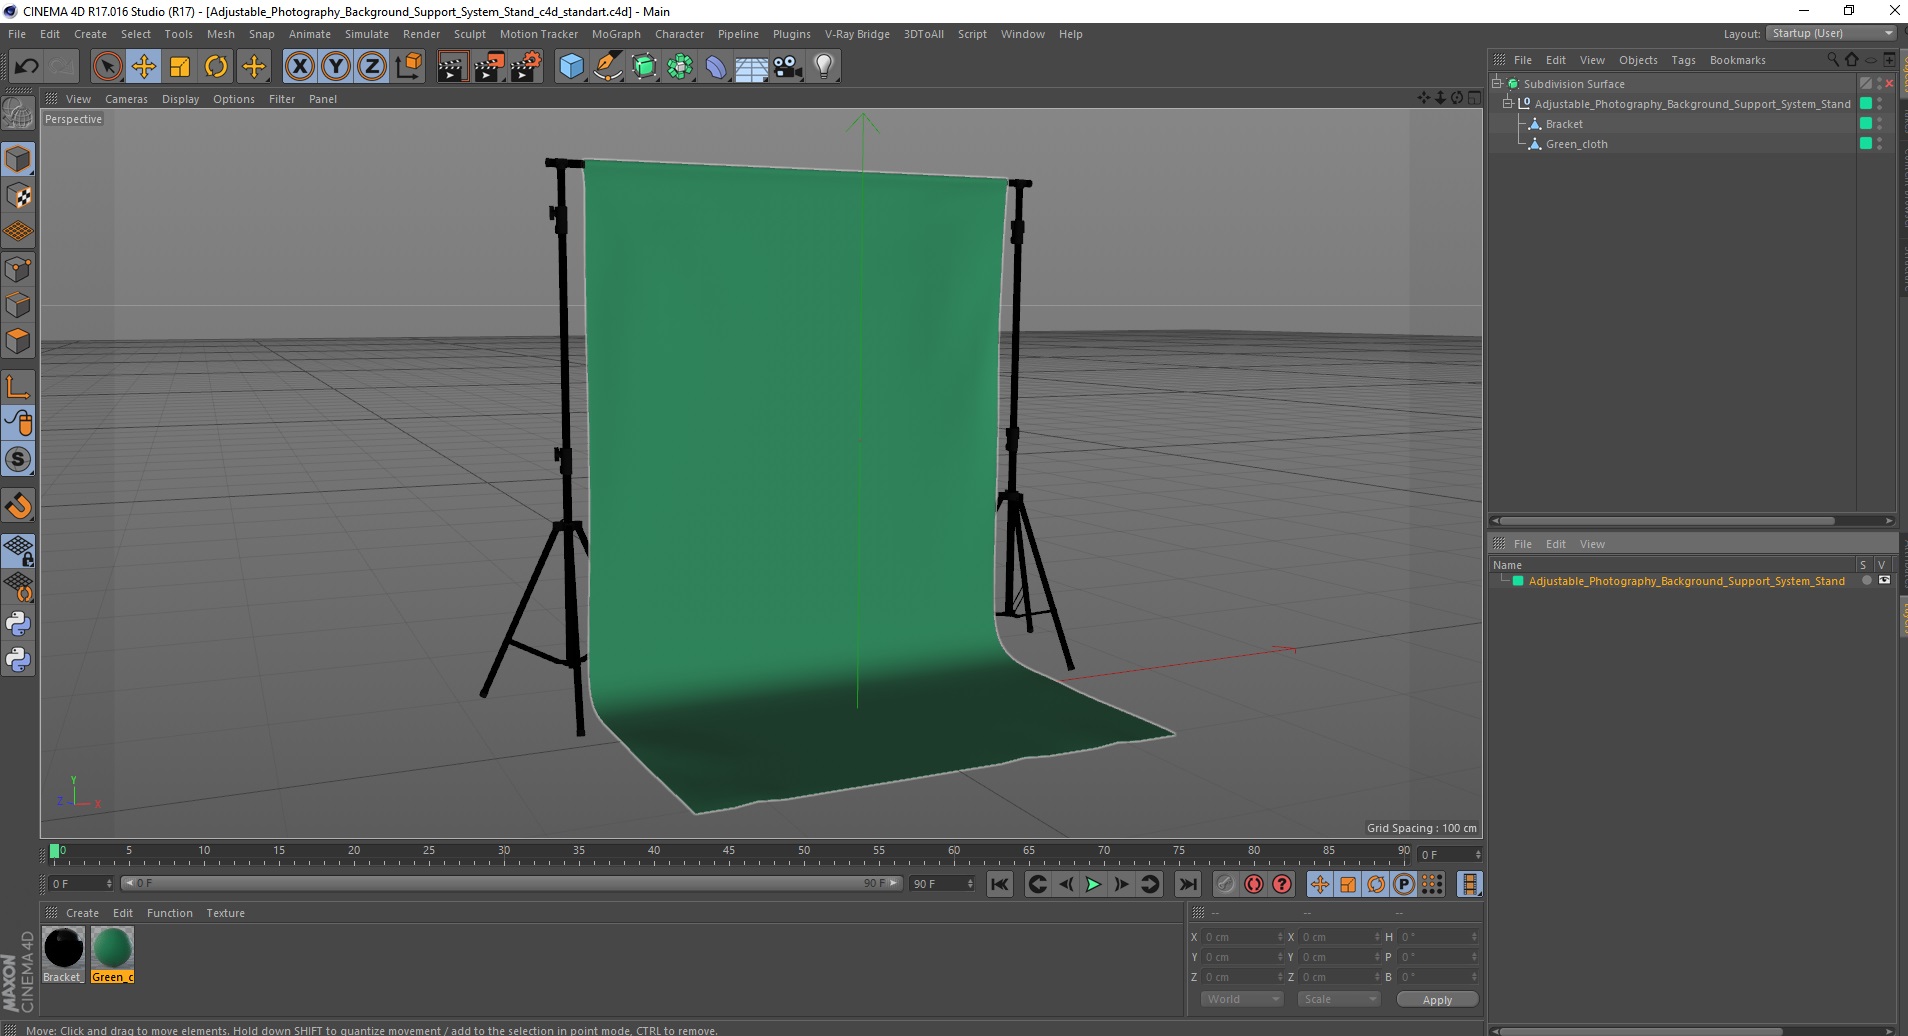Click the Apply button
The width and height of the screenshot is (1908, 1036).
[1437, 999]
